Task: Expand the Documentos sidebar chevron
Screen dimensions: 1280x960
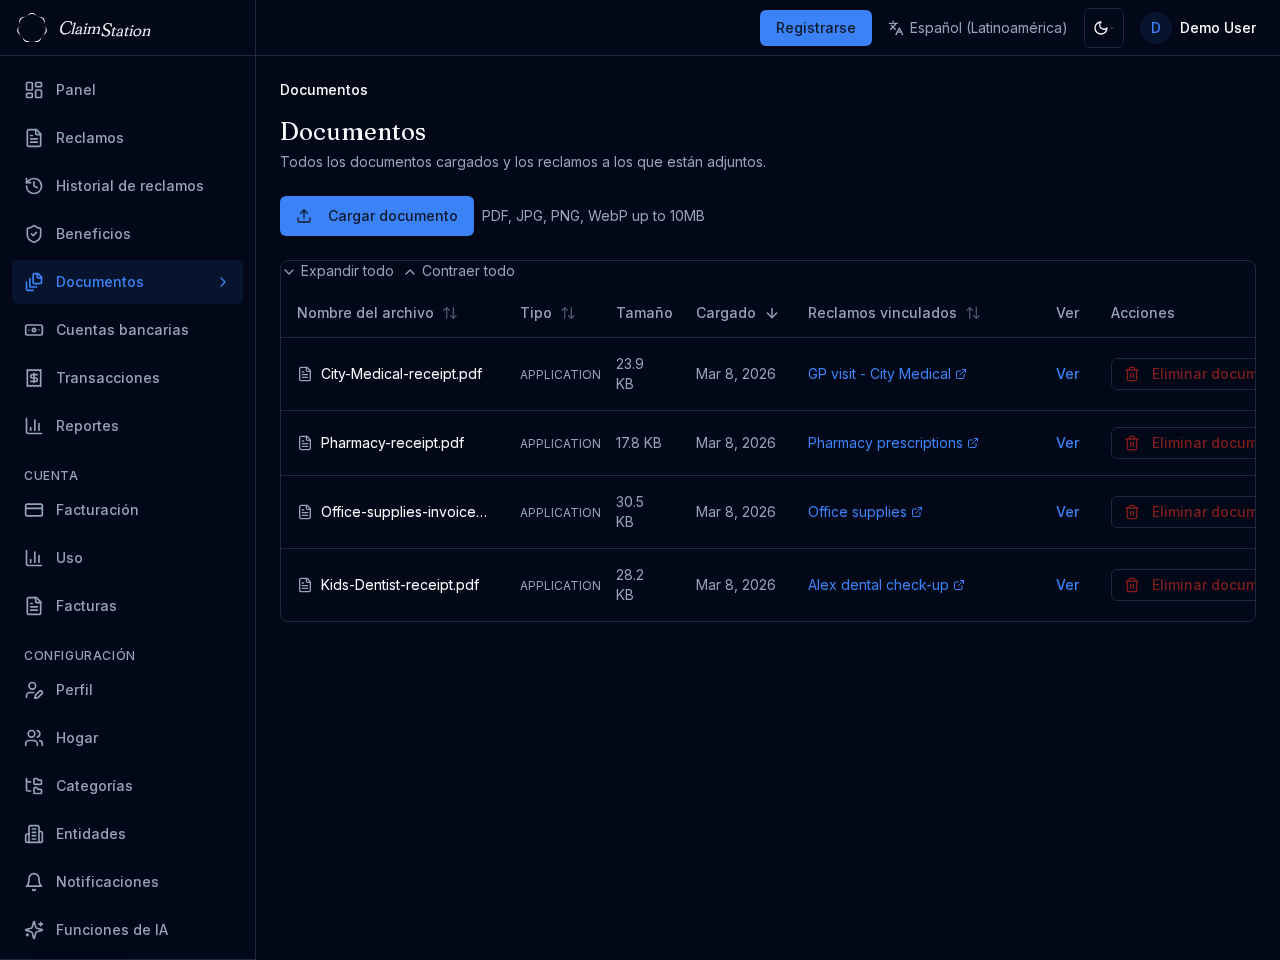Action: (223, 282)
